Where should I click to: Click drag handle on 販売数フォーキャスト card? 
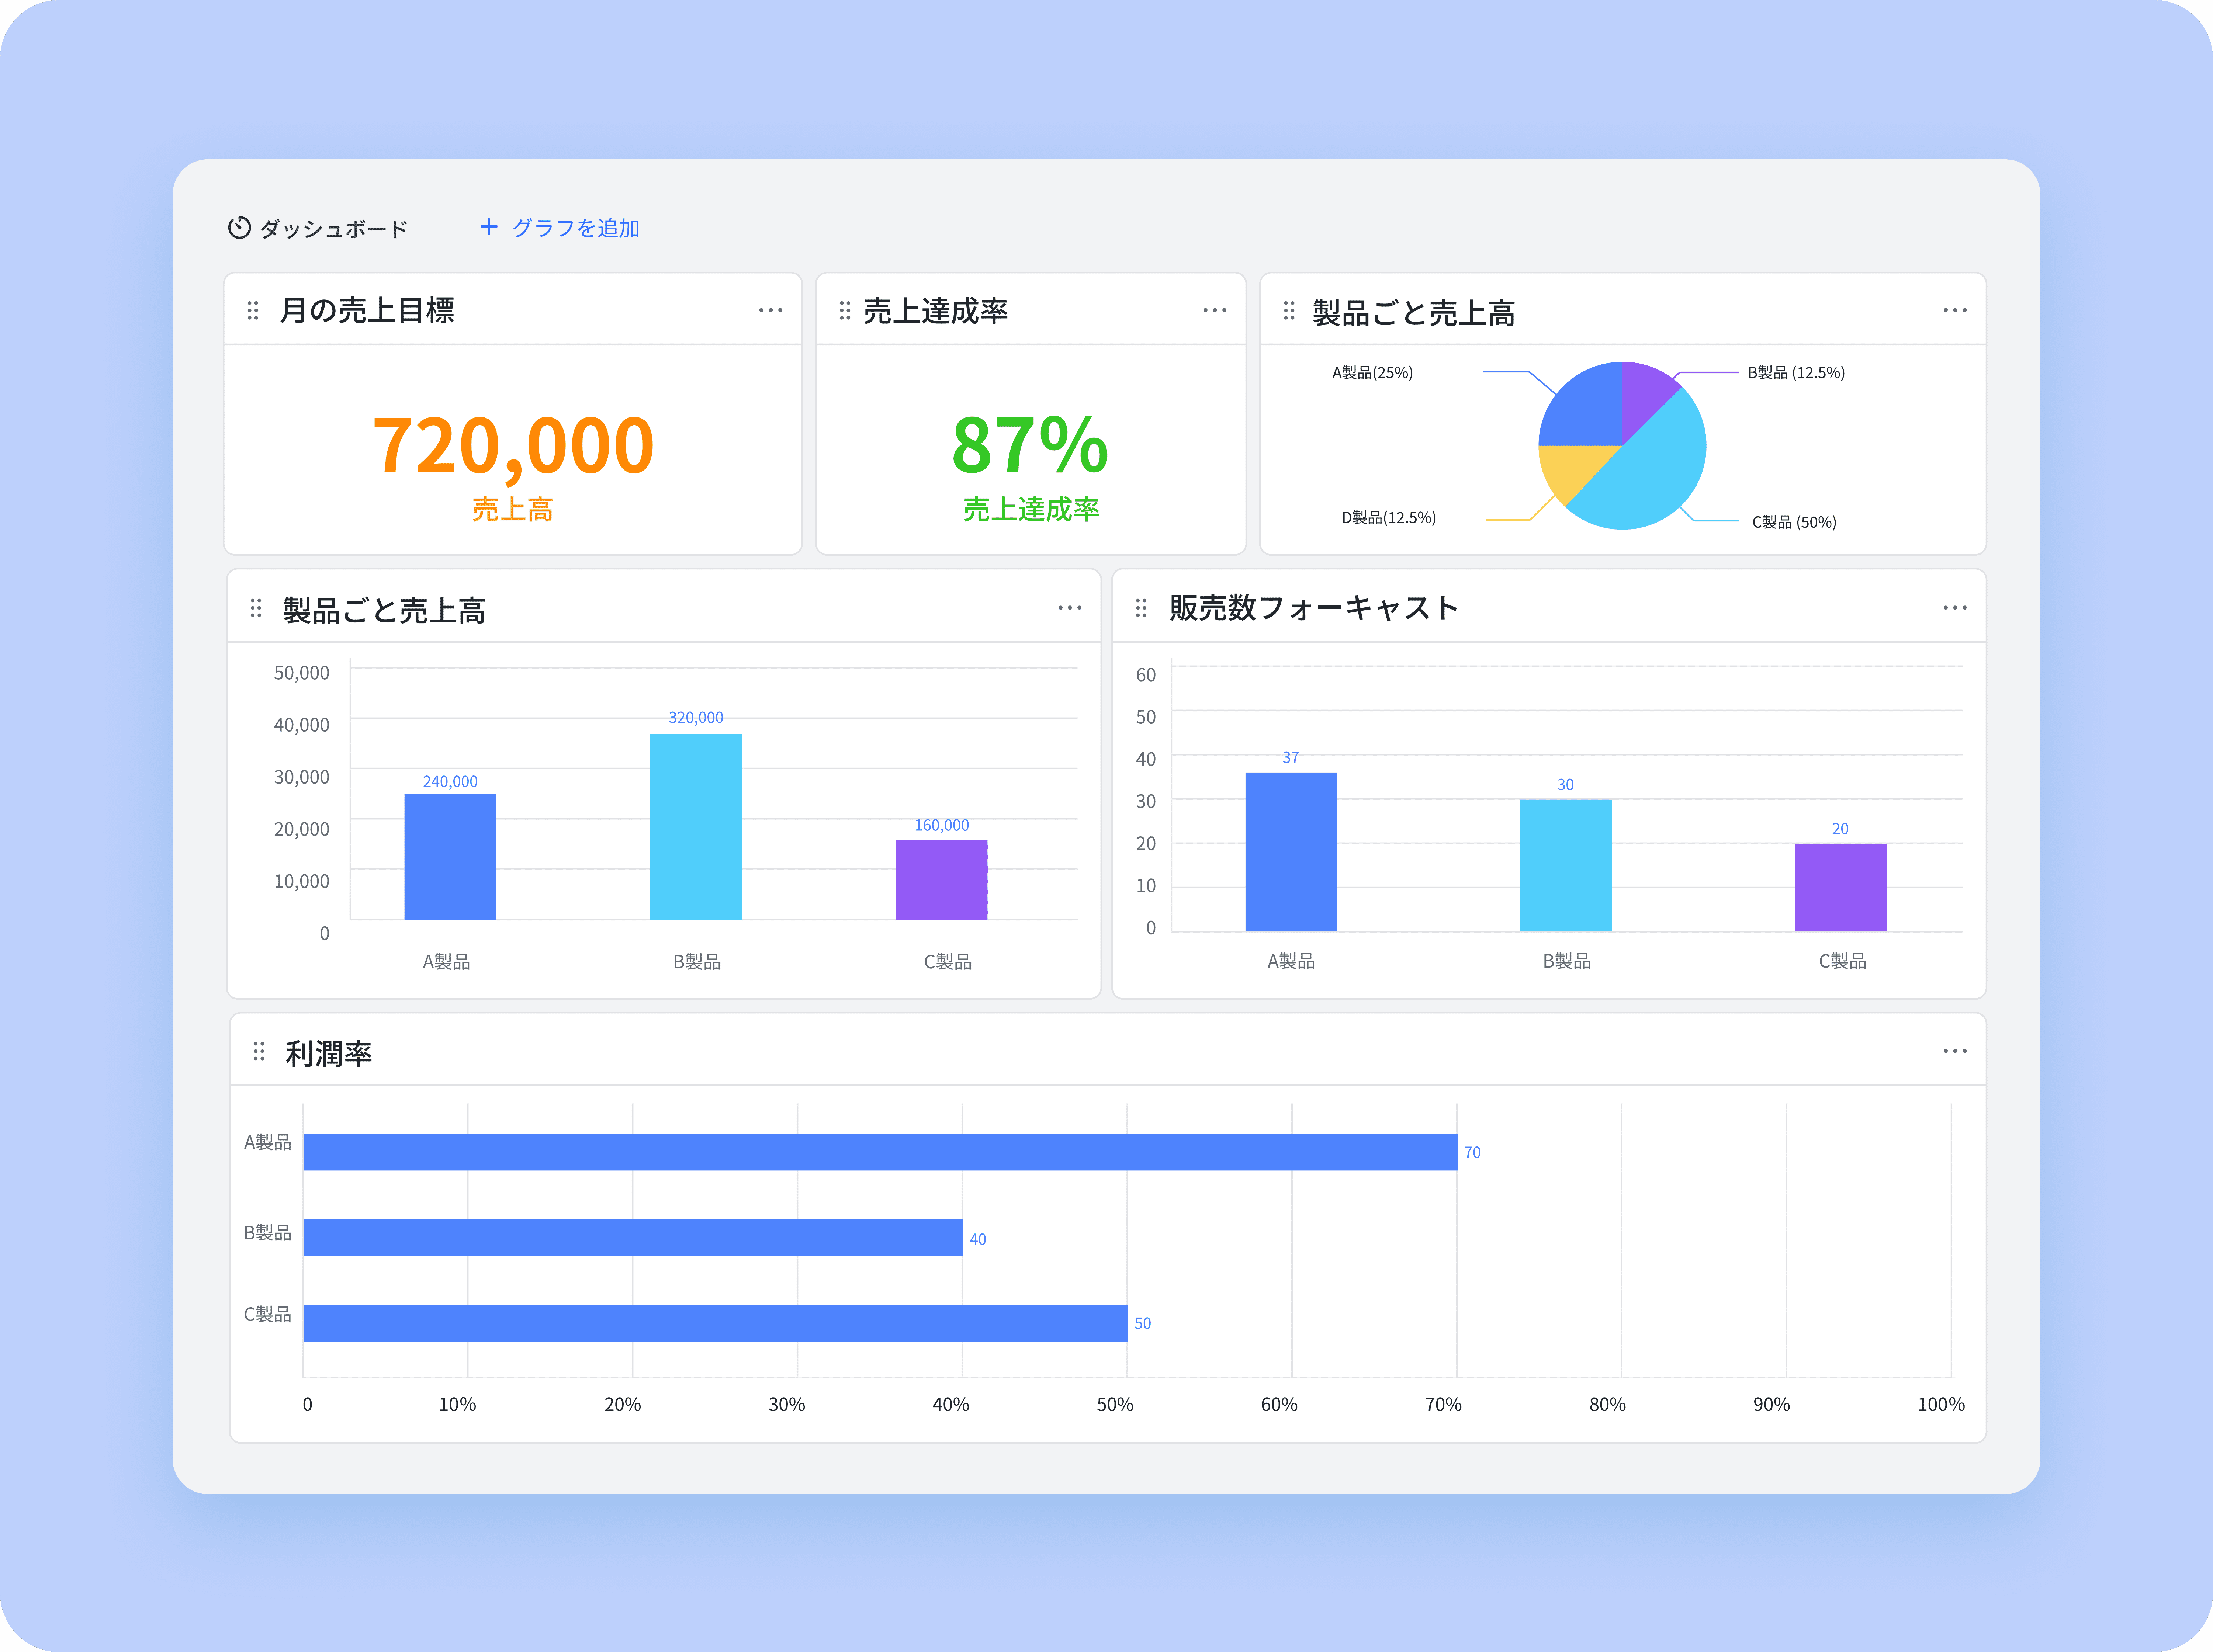pos(1141,608)
